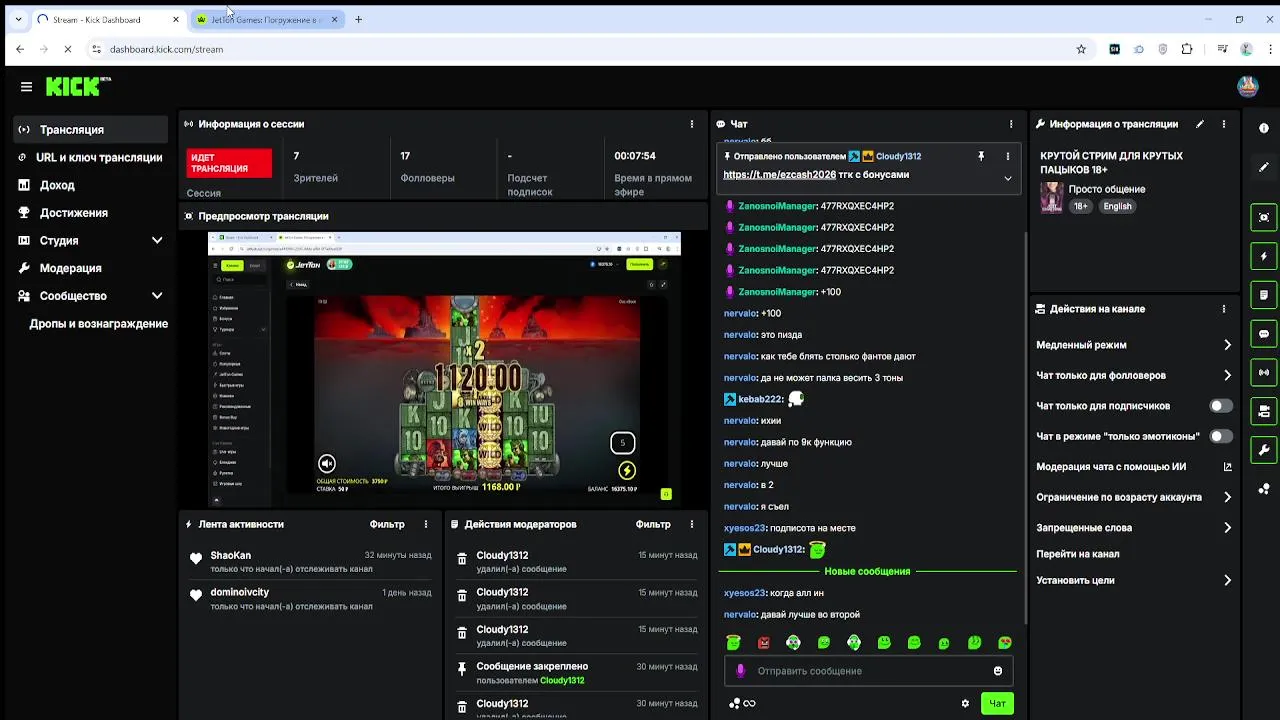
Task: Open the browser tab list dropdown
Action: tap(18, 19)
